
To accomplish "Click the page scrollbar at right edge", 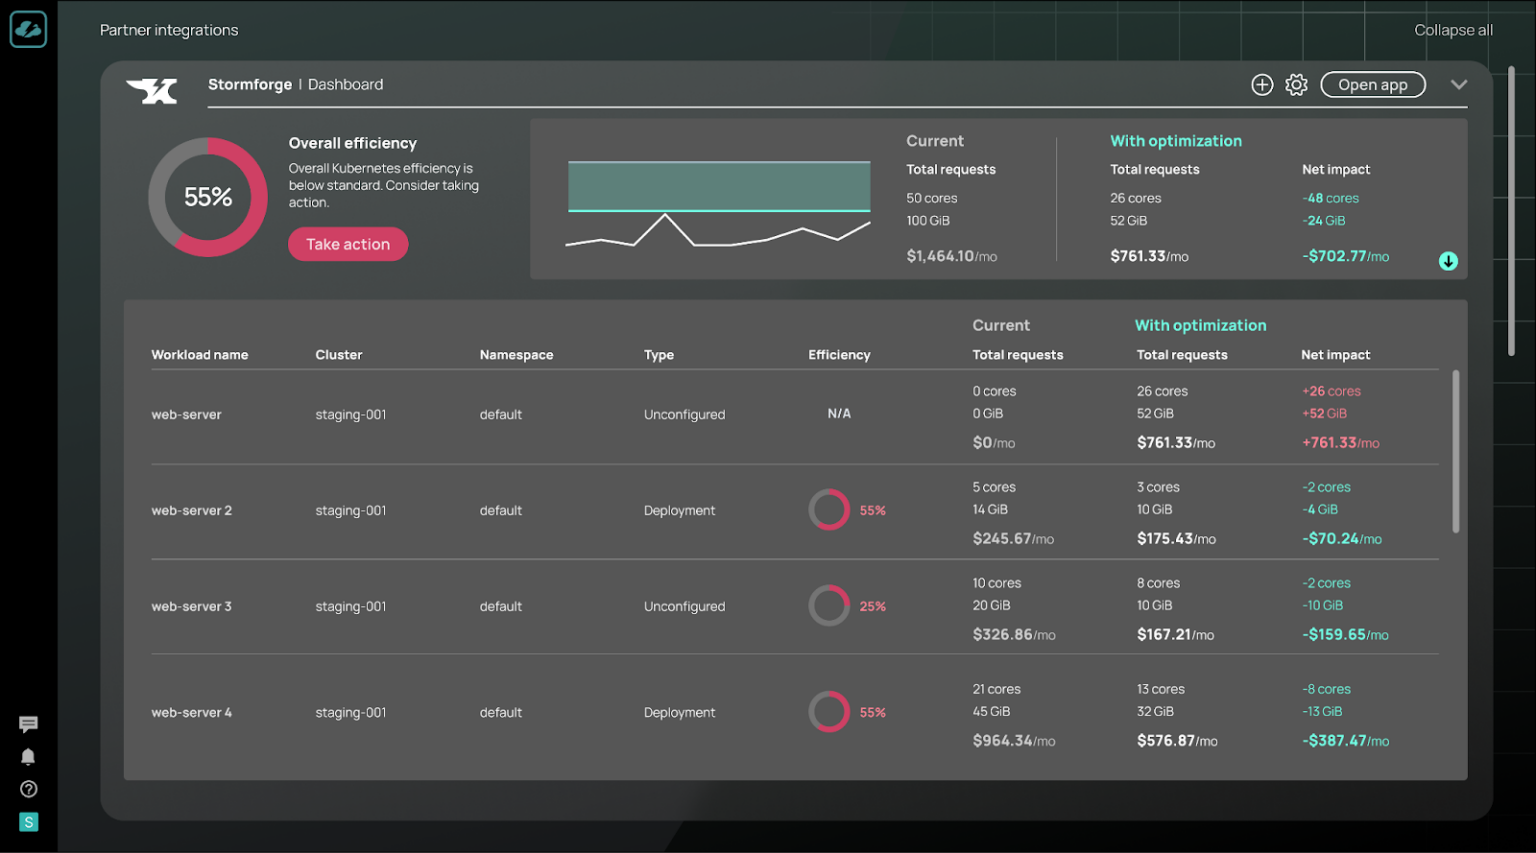I will click(x=1511, y=211).
